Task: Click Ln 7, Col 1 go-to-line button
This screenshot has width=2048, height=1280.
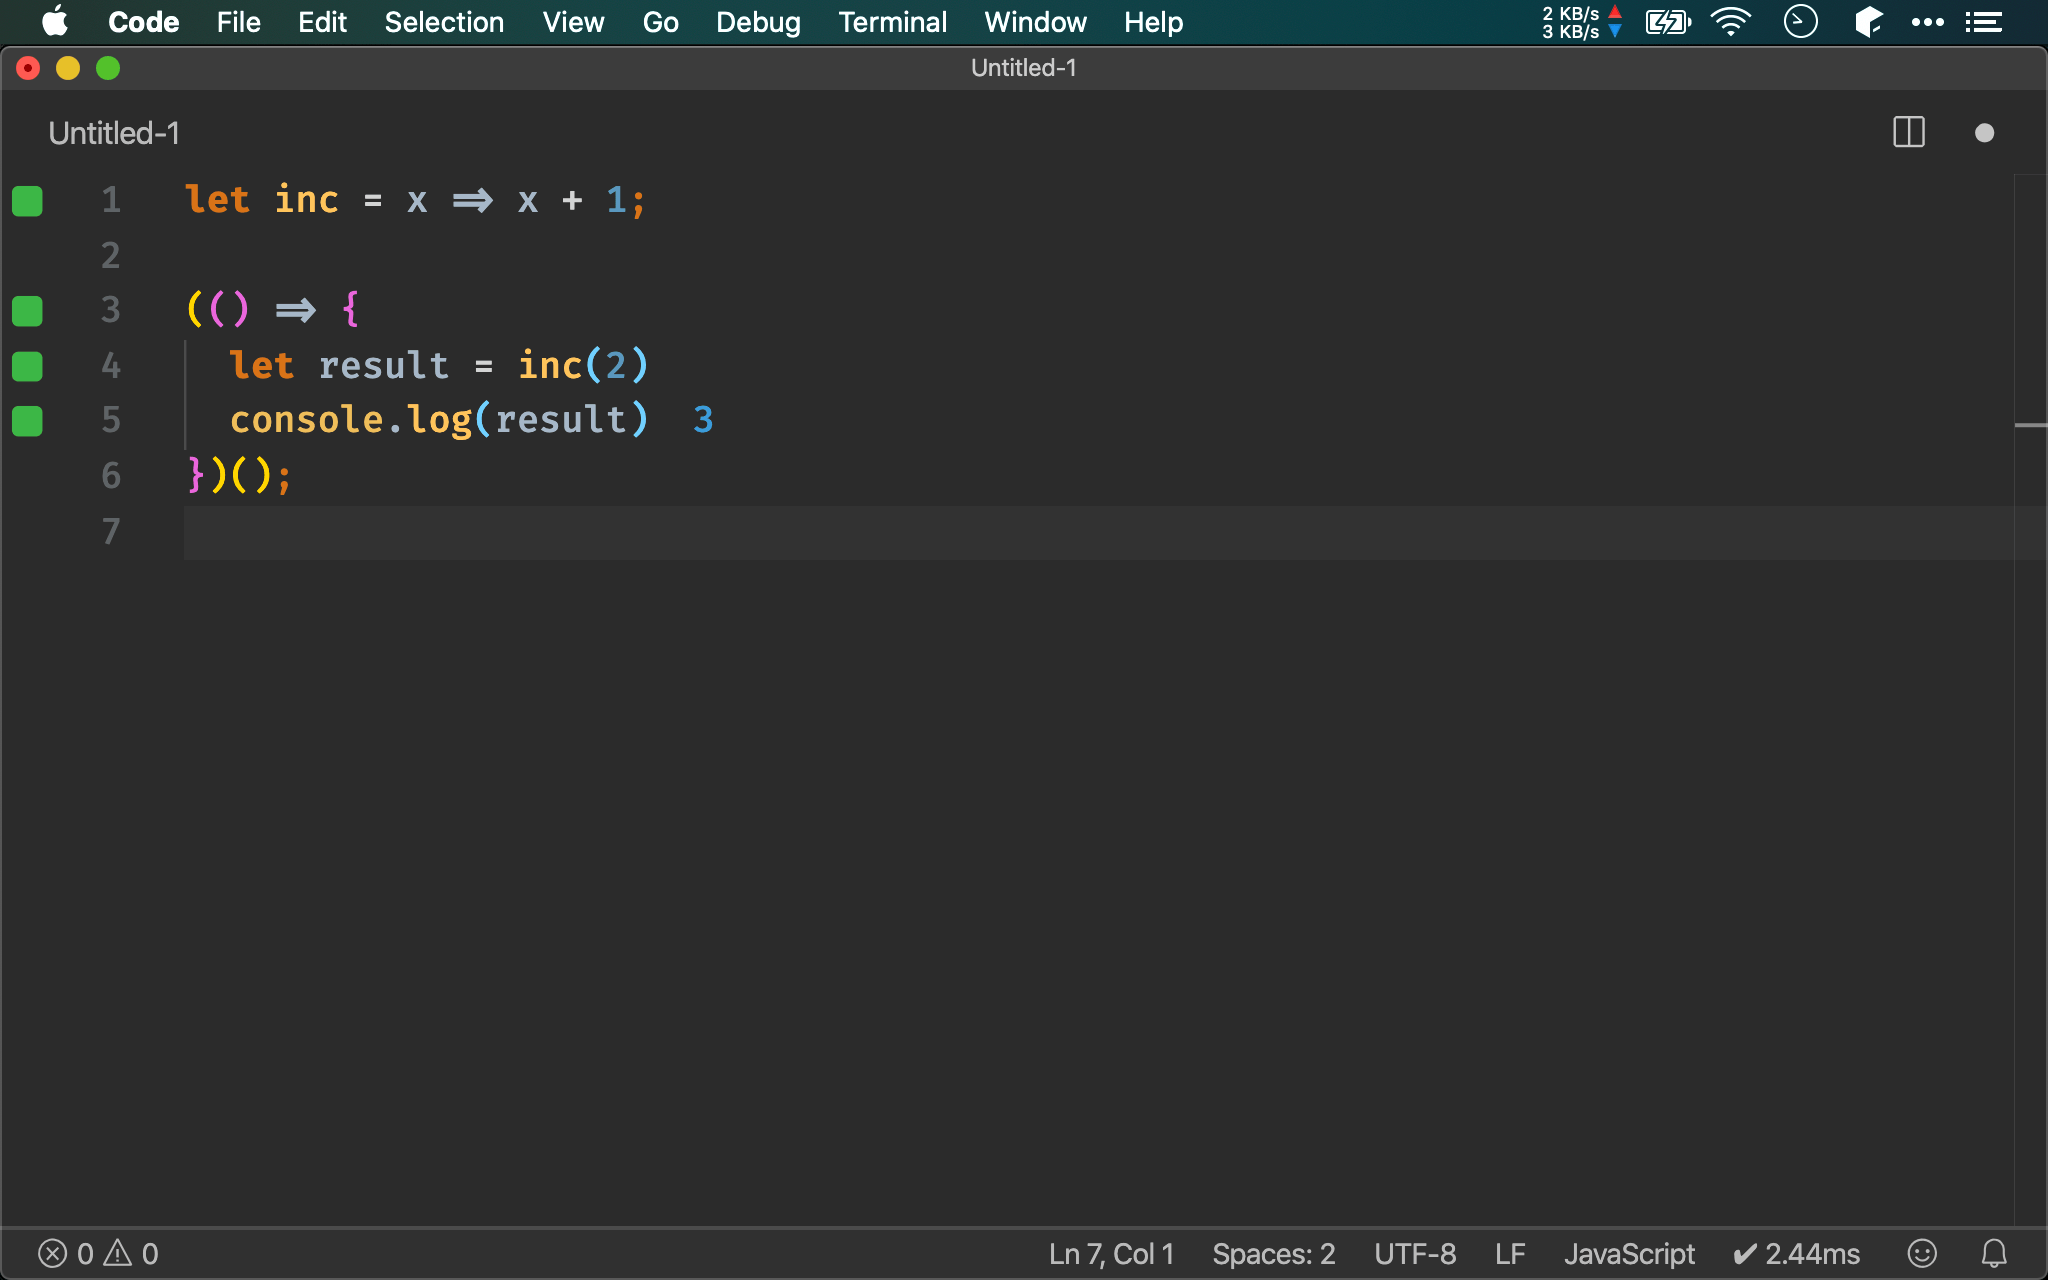Action: click(x=1111, y=1253)
